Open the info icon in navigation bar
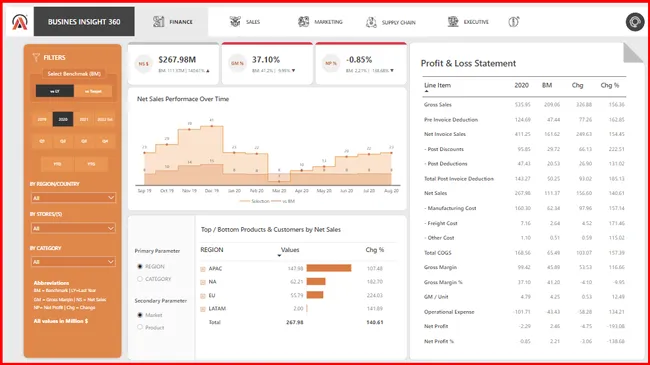Screen dimensions: 650x365 (x=514, y=22)
